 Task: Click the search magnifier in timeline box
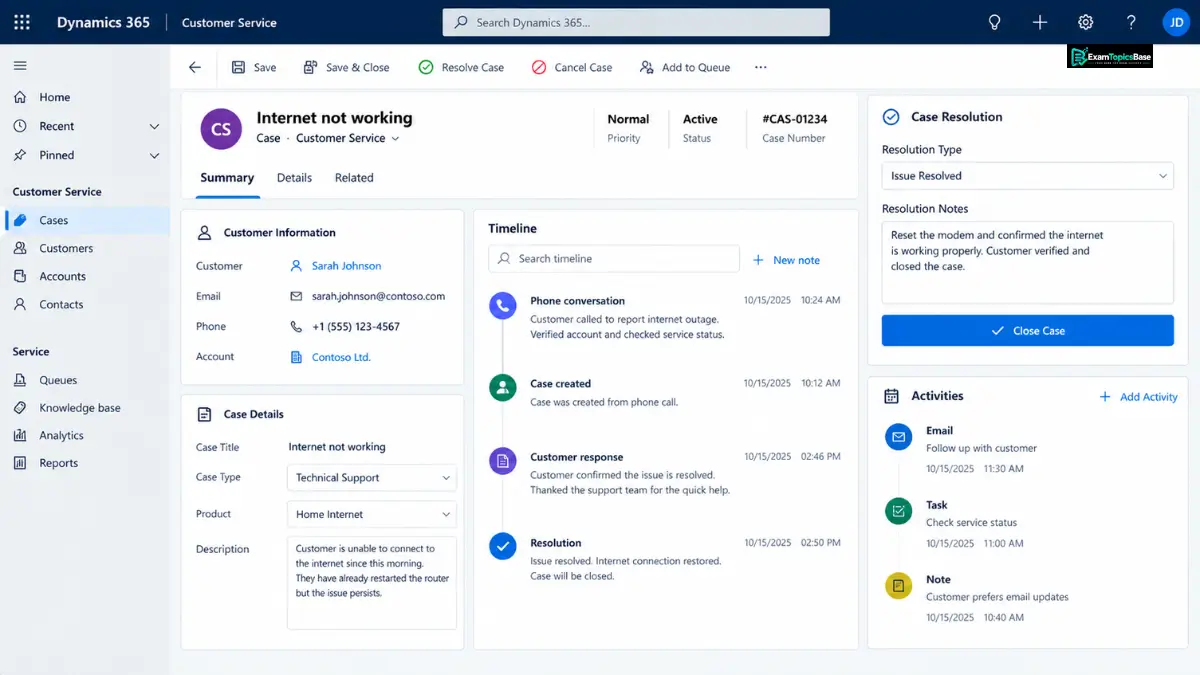coord(504,258)
